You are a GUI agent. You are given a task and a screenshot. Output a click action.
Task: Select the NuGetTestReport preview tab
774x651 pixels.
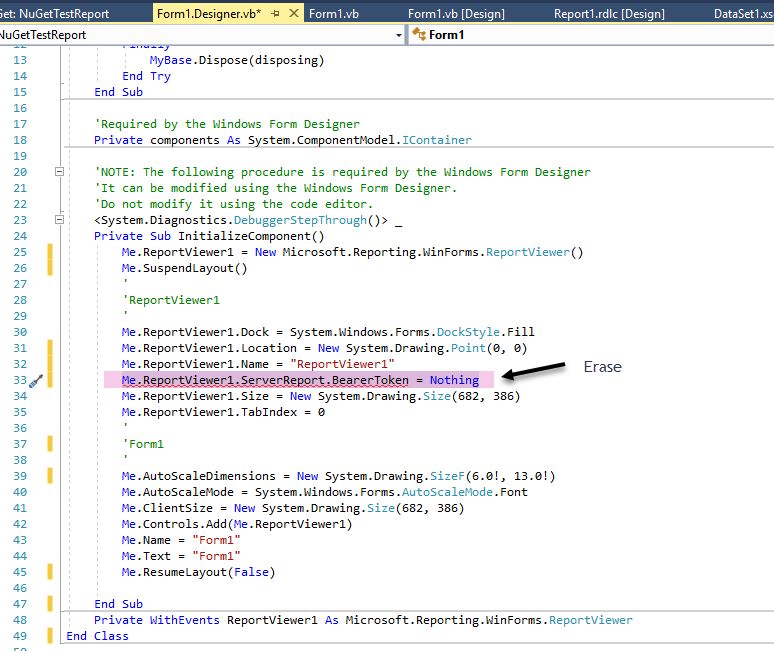click(x=54, y=14)
